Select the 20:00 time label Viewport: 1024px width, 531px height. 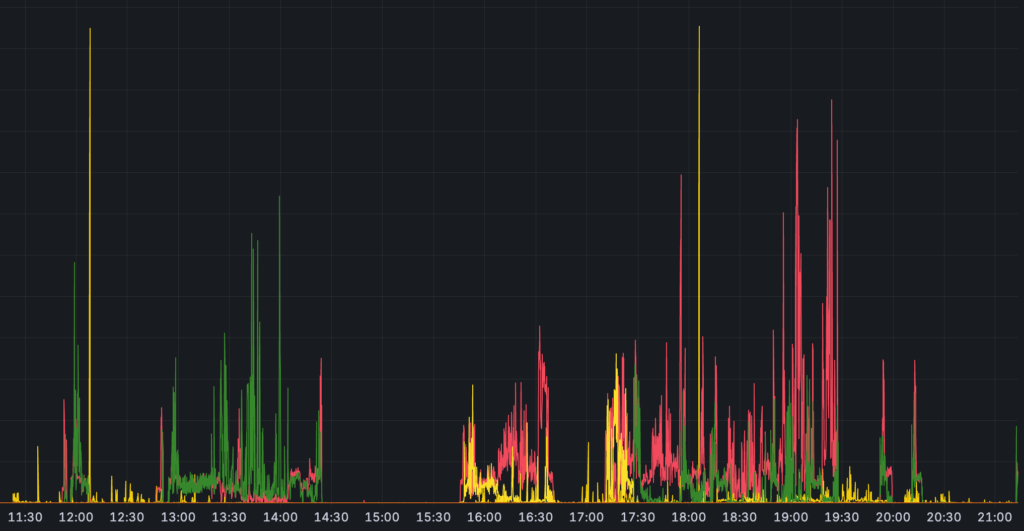(892, 517)
